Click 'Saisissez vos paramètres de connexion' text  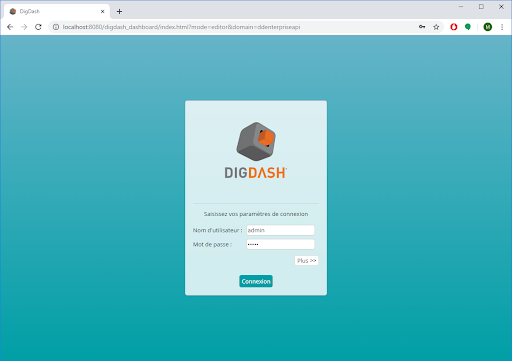pyautogui.click(x=256, y=214)
